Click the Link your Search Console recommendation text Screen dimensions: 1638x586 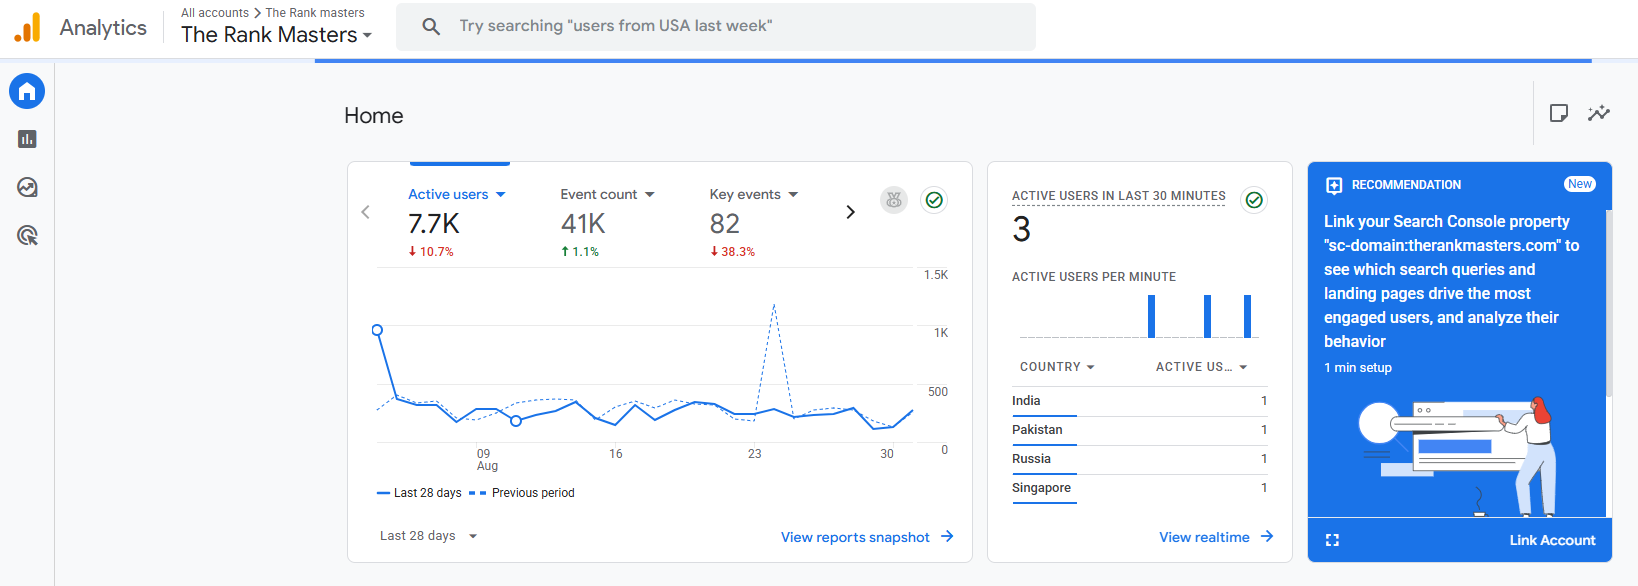1451,282
